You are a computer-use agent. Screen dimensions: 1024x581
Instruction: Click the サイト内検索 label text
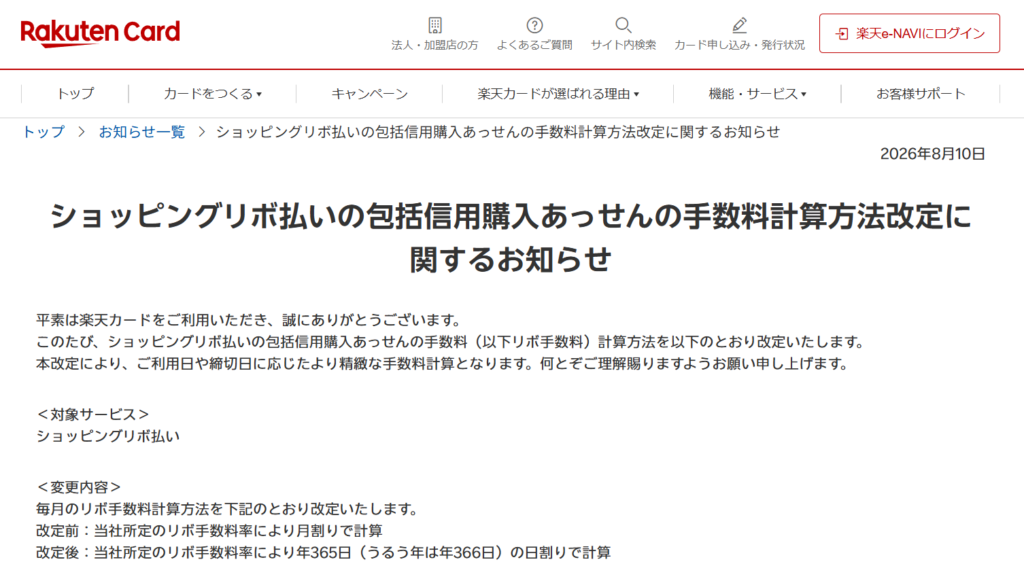pyautogui.click(x=623, y=45)
